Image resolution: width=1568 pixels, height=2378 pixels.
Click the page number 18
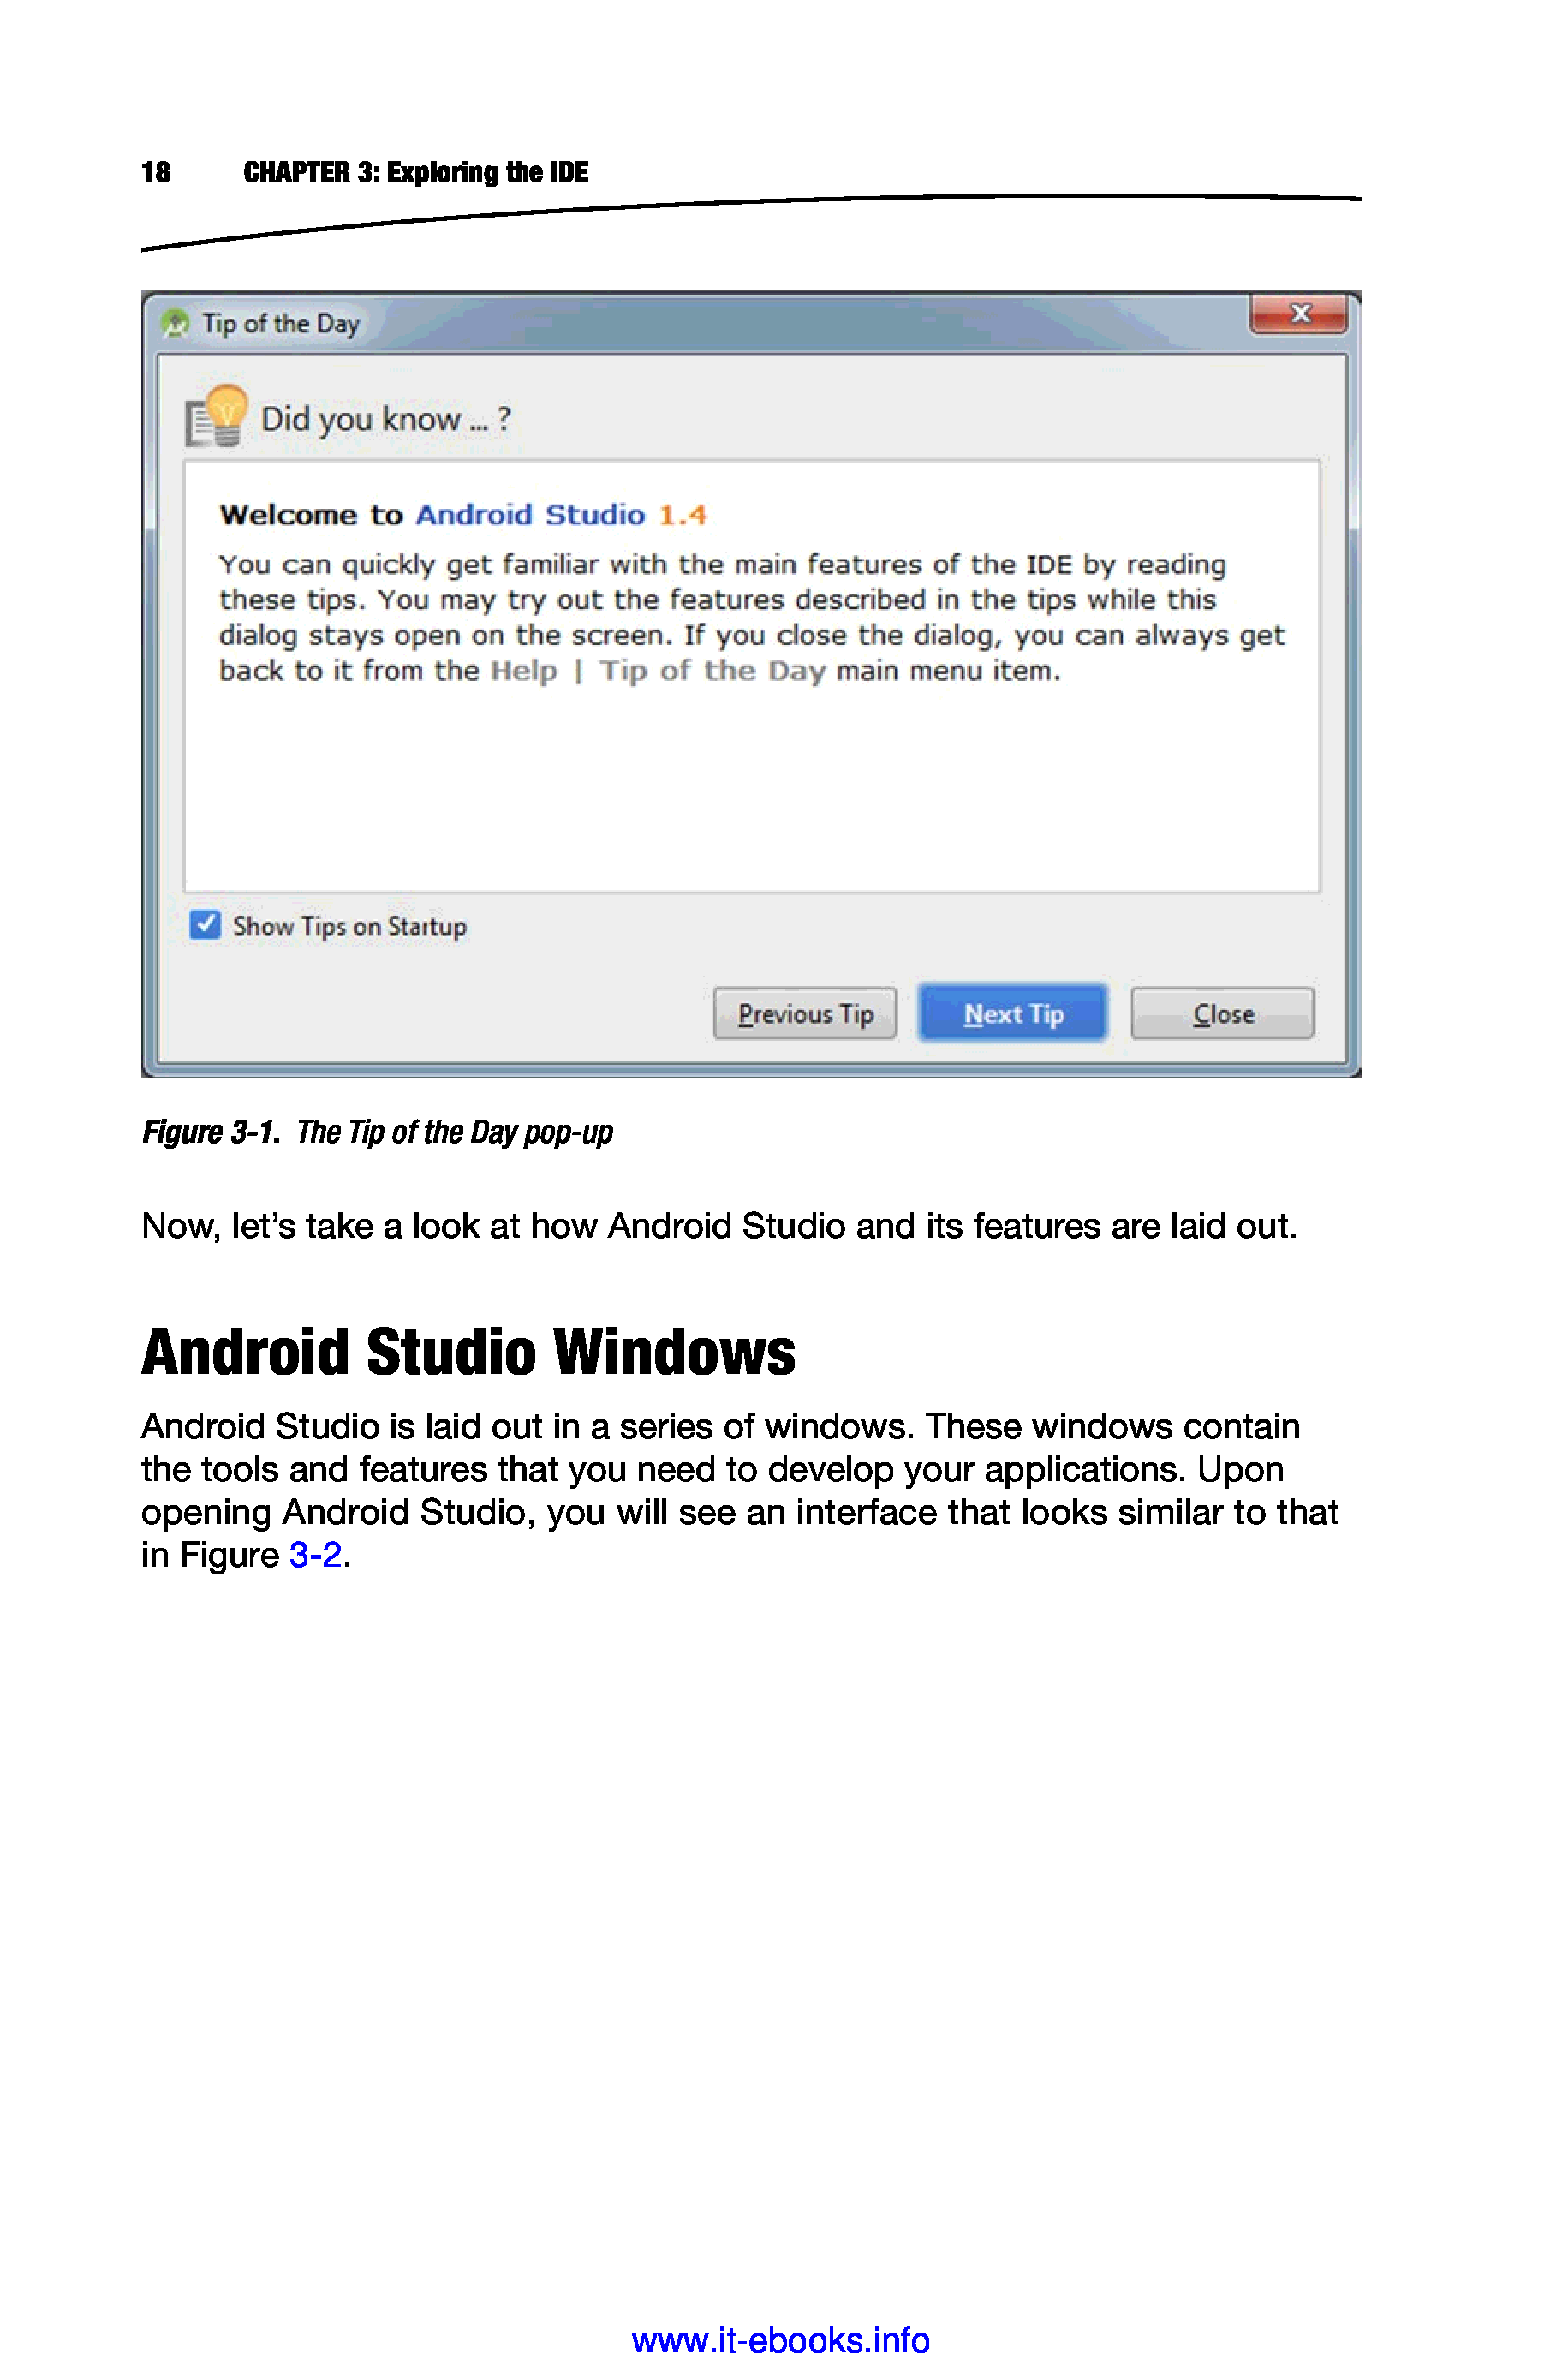tap(156, 173)
